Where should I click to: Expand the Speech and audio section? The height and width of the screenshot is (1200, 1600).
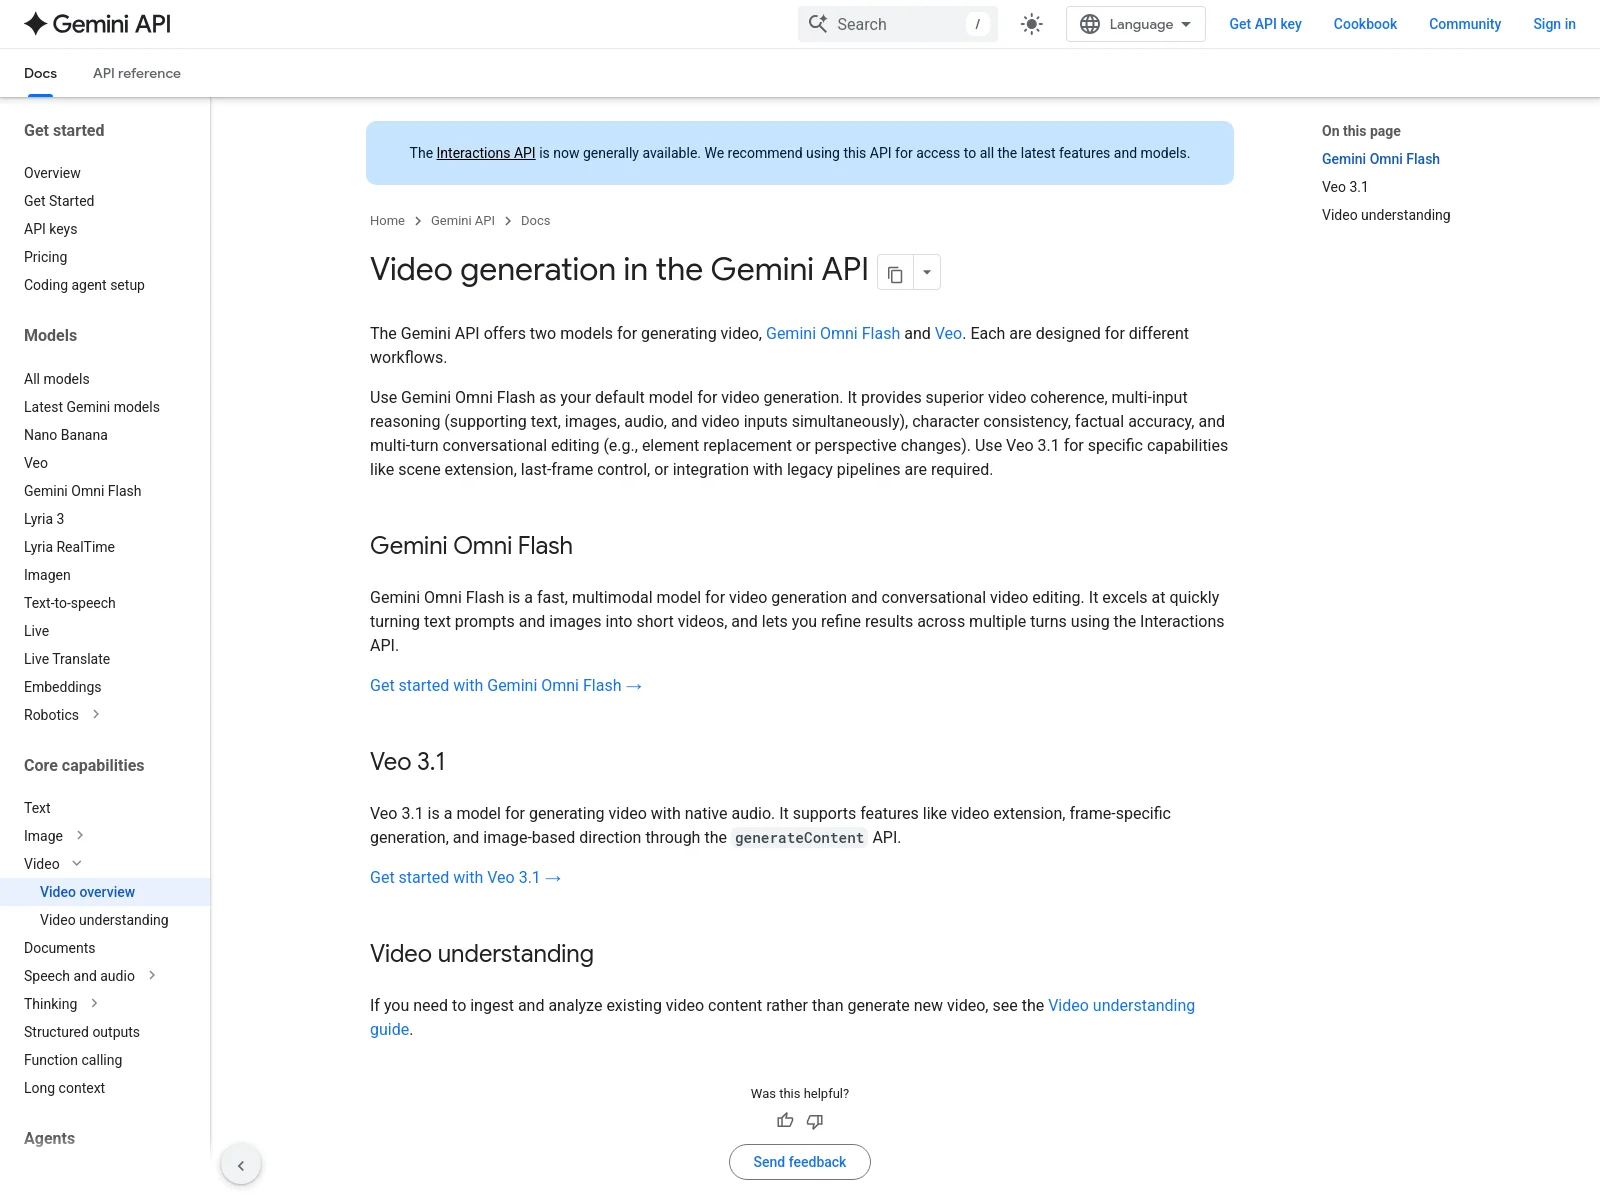tap(152, 975)
